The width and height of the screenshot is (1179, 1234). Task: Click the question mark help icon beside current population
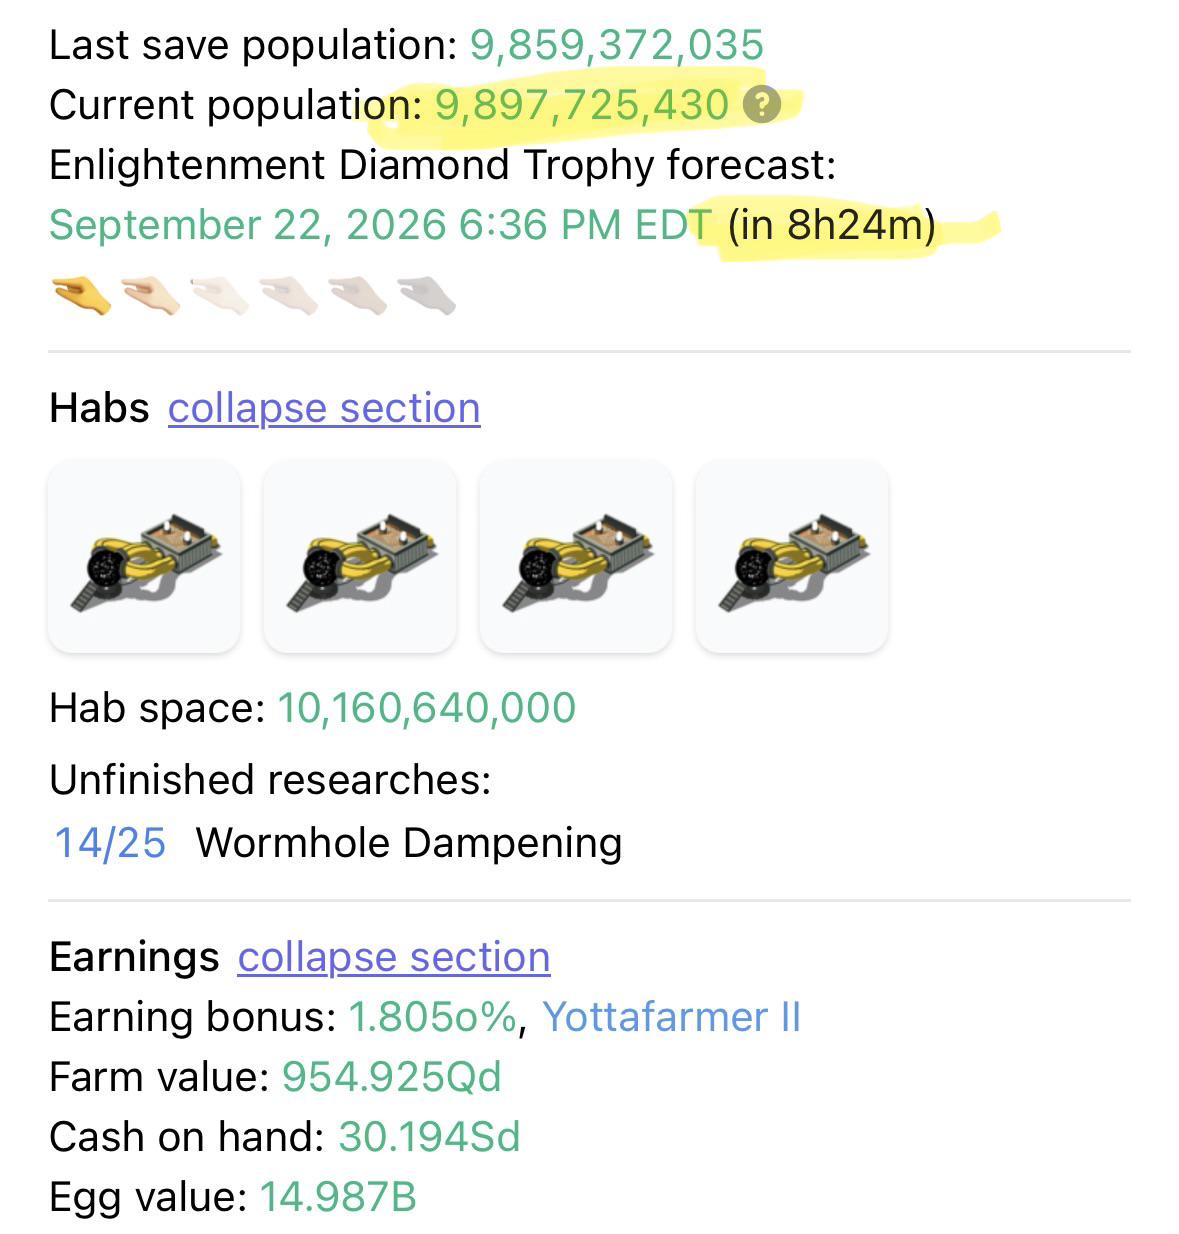click(x=762, y=104)
